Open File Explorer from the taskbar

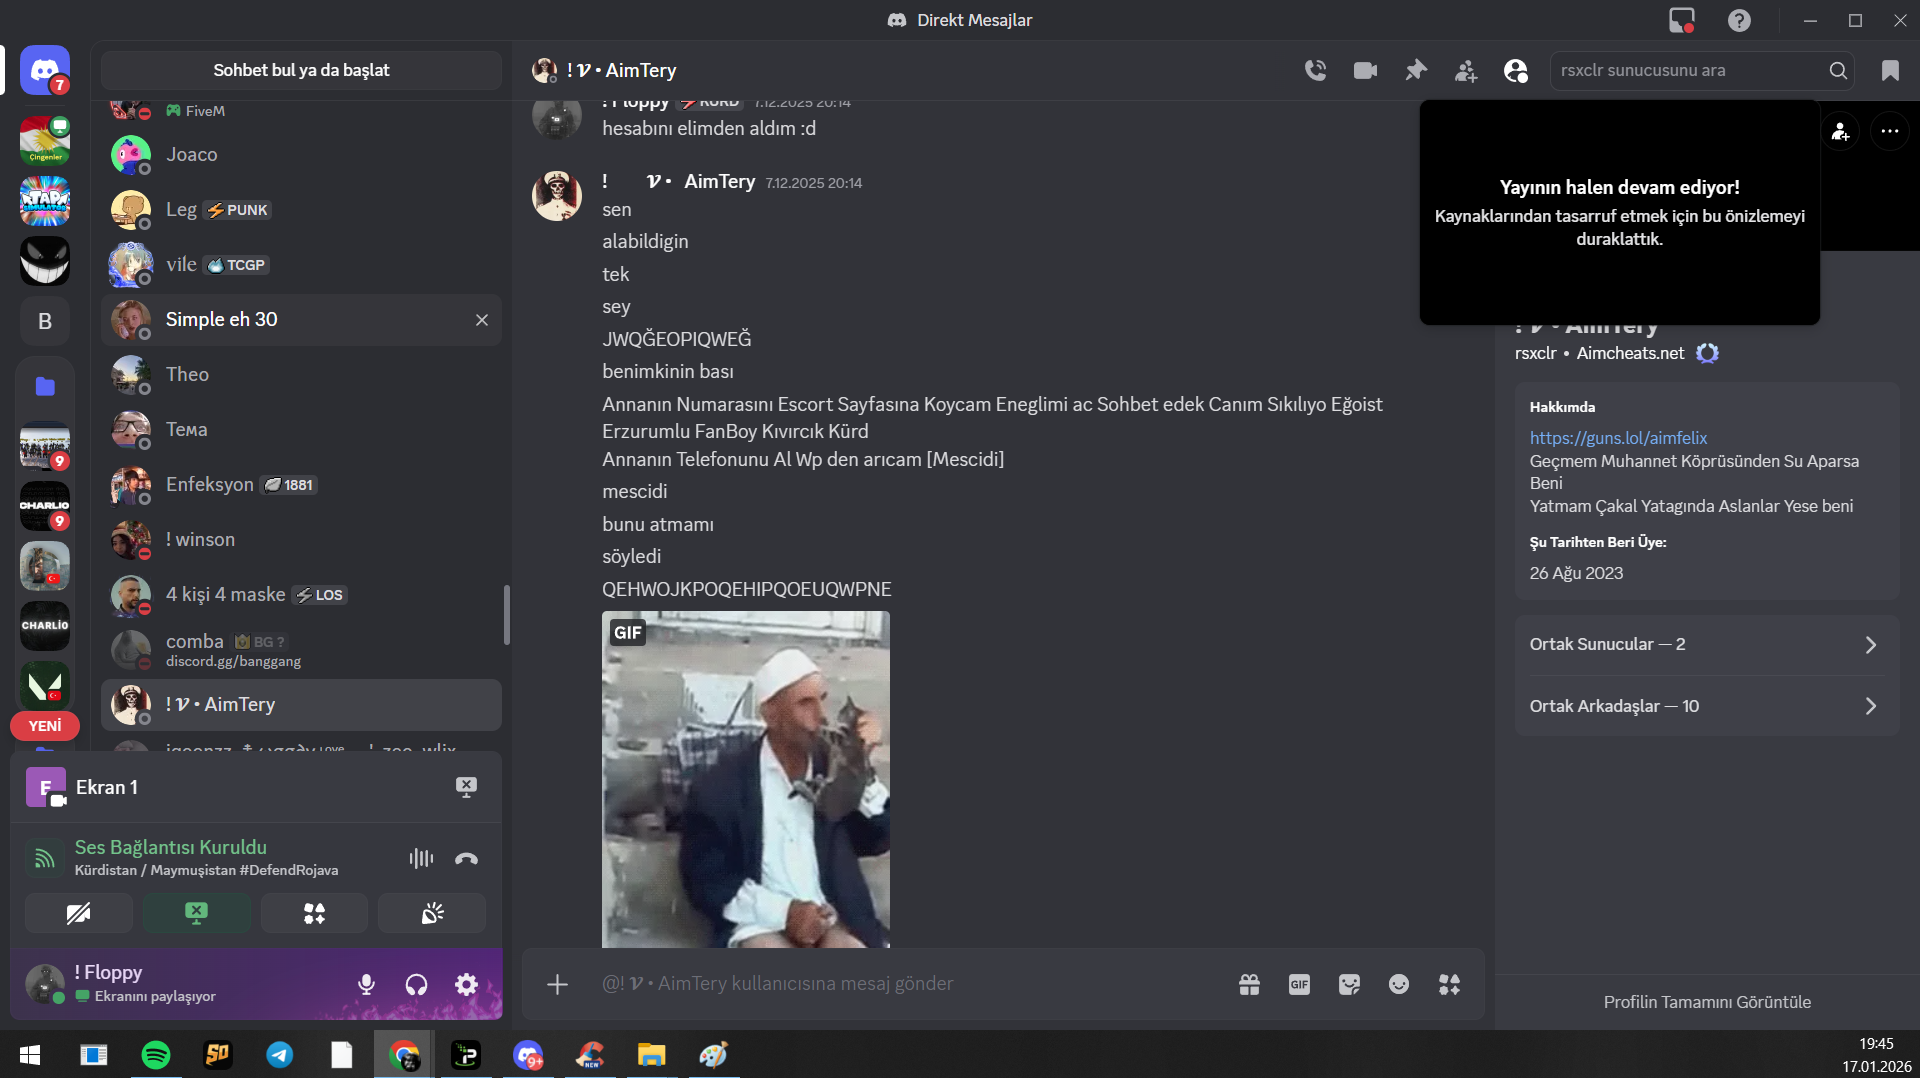pyautogui.click(x=652, y=1055)
